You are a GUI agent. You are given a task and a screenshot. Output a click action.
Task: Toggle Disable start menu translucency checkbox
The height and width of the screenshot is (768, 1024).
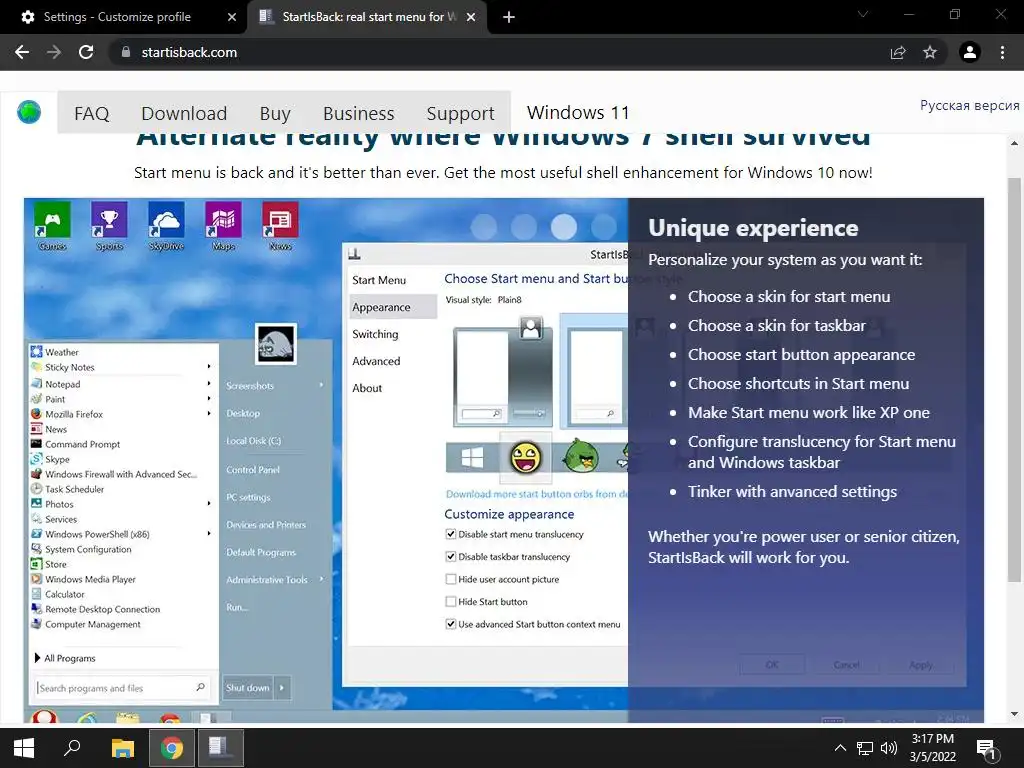451,534
